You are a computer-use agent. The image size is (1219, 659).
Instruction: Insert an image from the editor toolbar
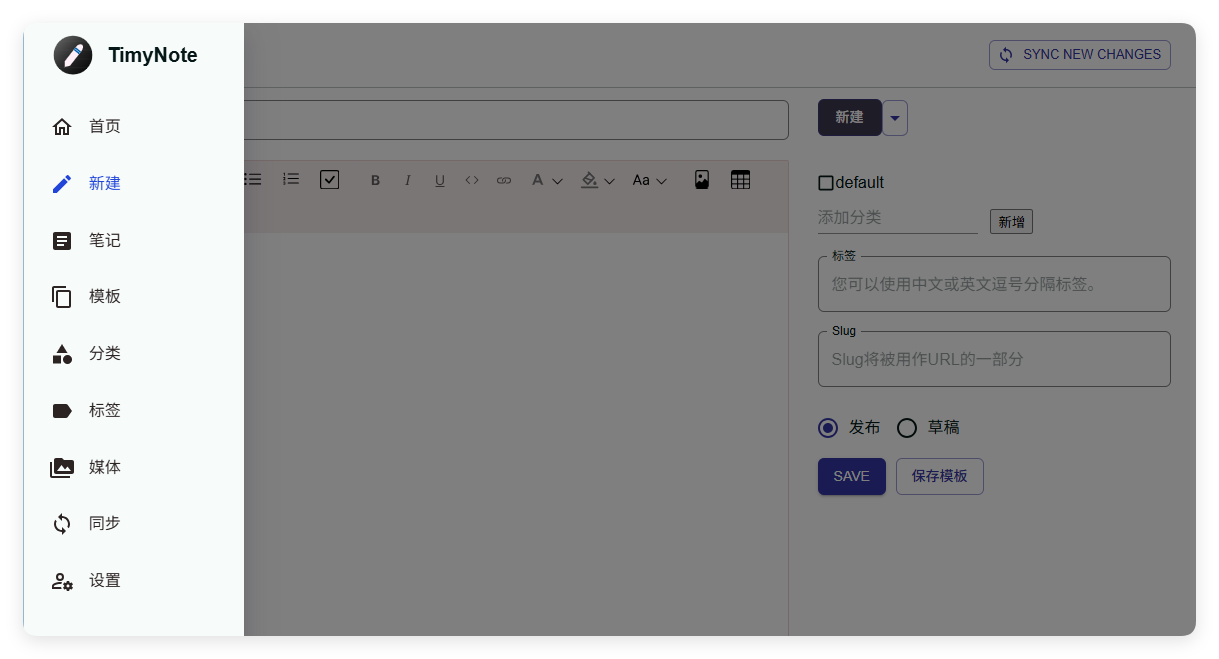pyautogui.click(x=701, y=179)
